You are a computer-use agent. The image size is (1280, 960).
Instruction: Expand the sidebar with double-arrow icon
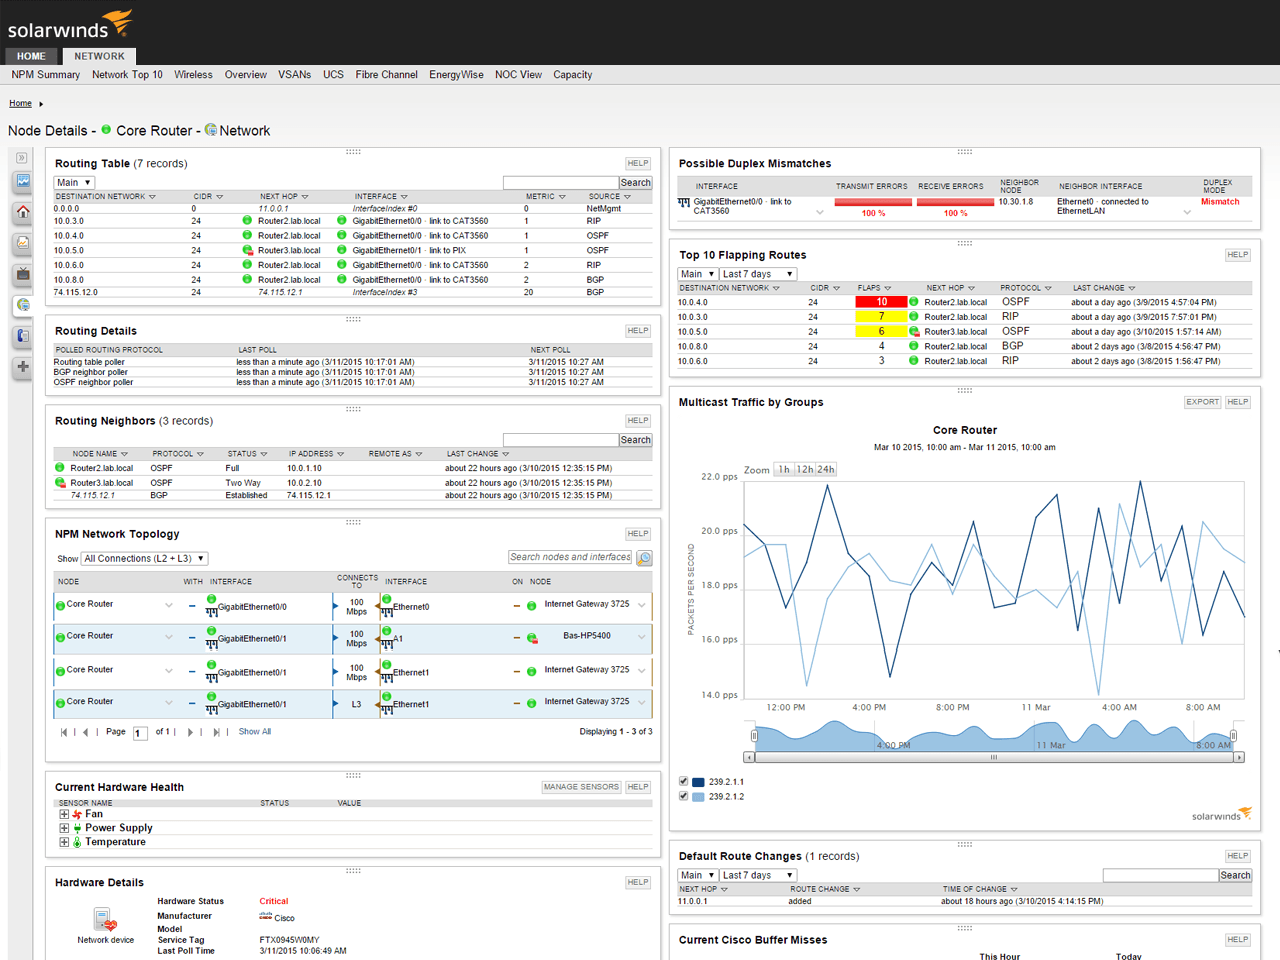(22, 158)
